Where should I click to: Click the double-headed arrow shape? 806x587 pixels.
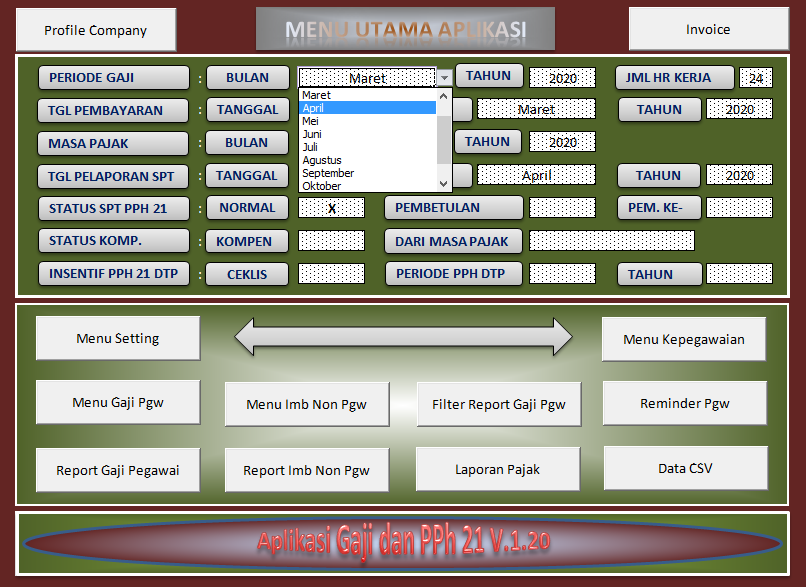point(404,337)
